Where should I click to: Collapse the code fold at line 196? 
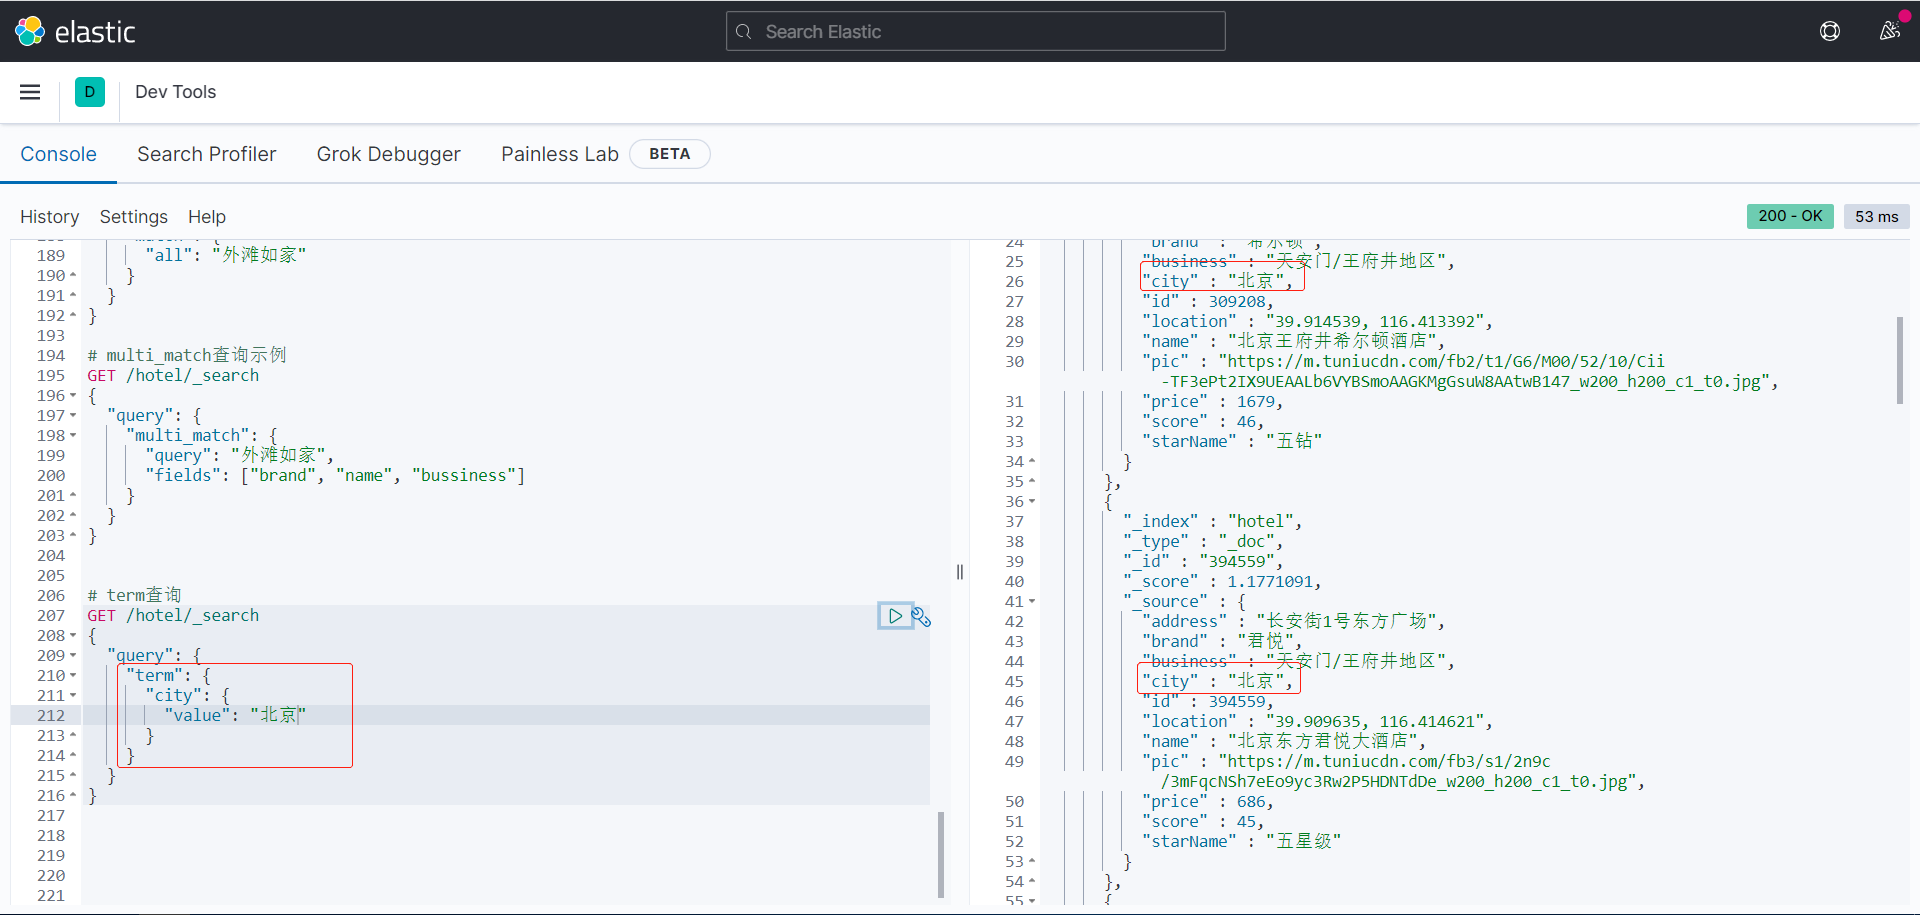73,396
